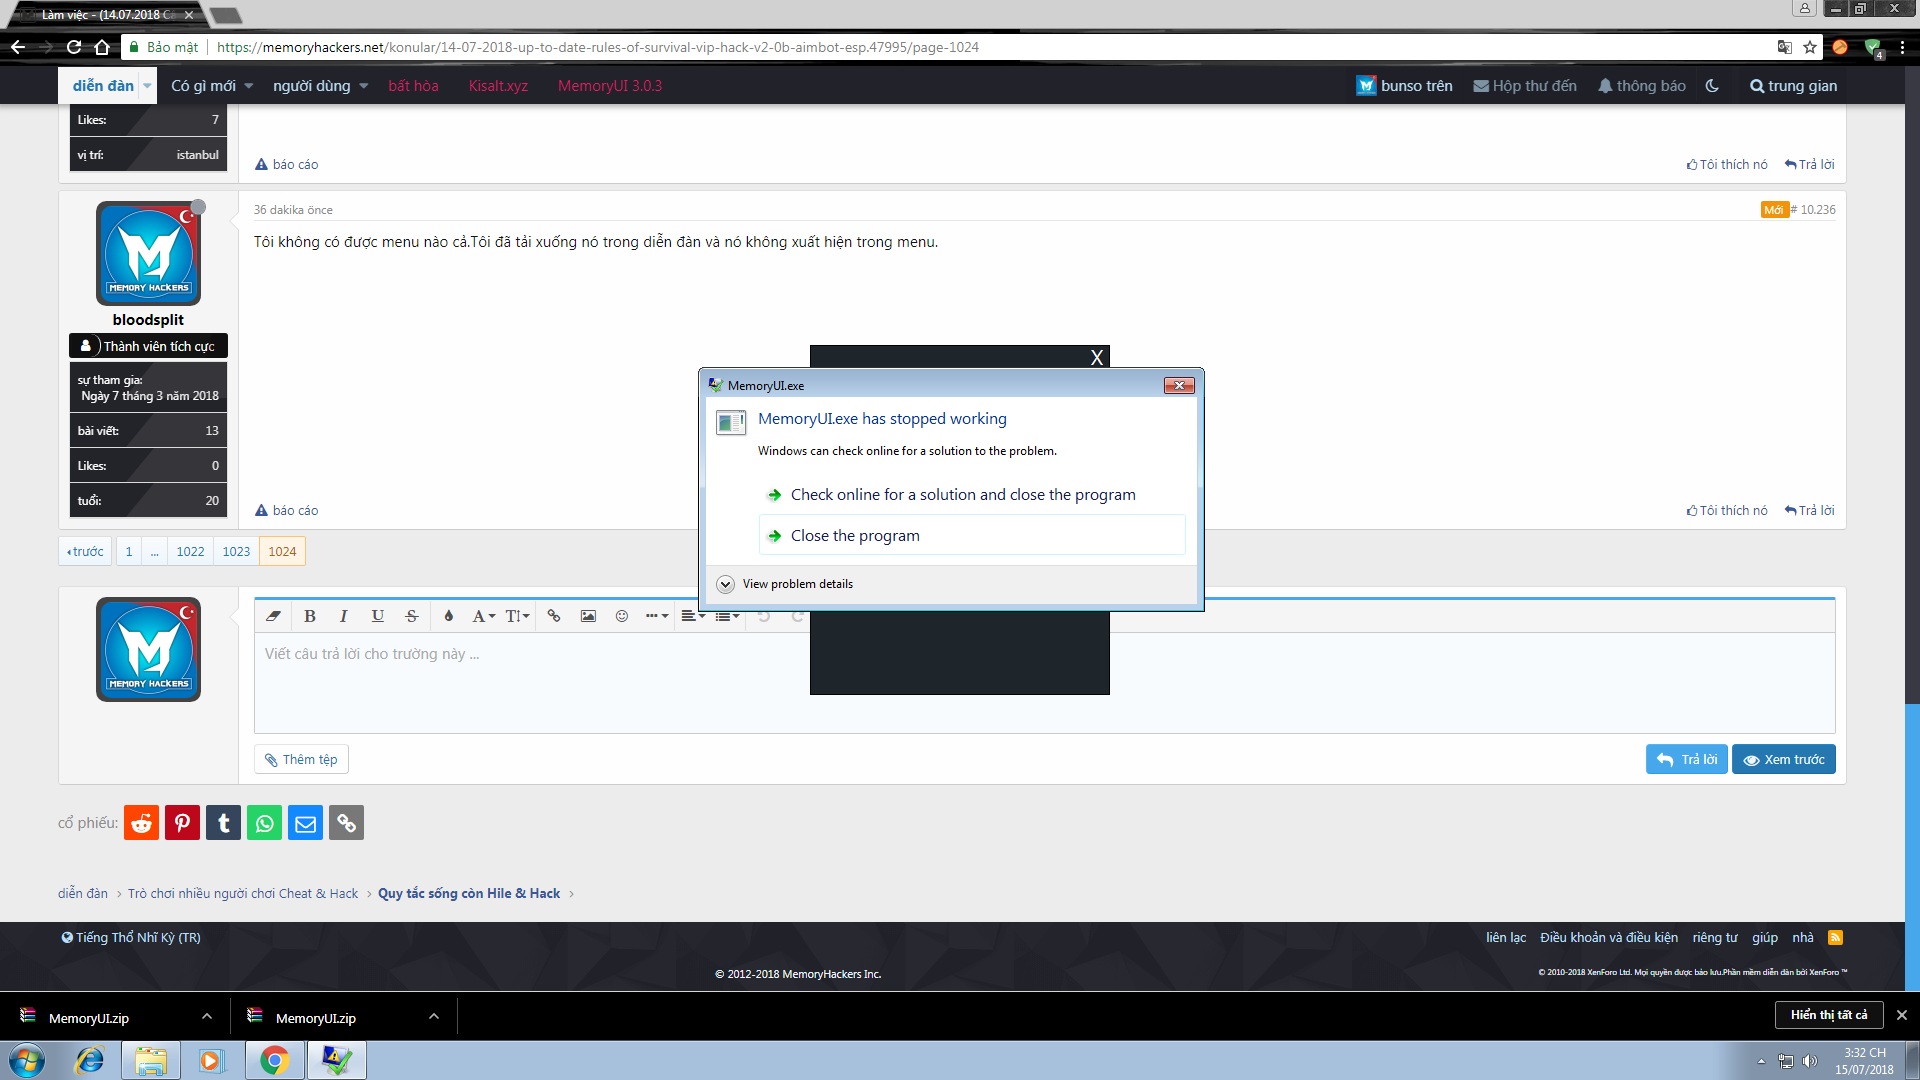
Task: Close the MemoryUI.exe error dialog
Action: pos(1179,385)
